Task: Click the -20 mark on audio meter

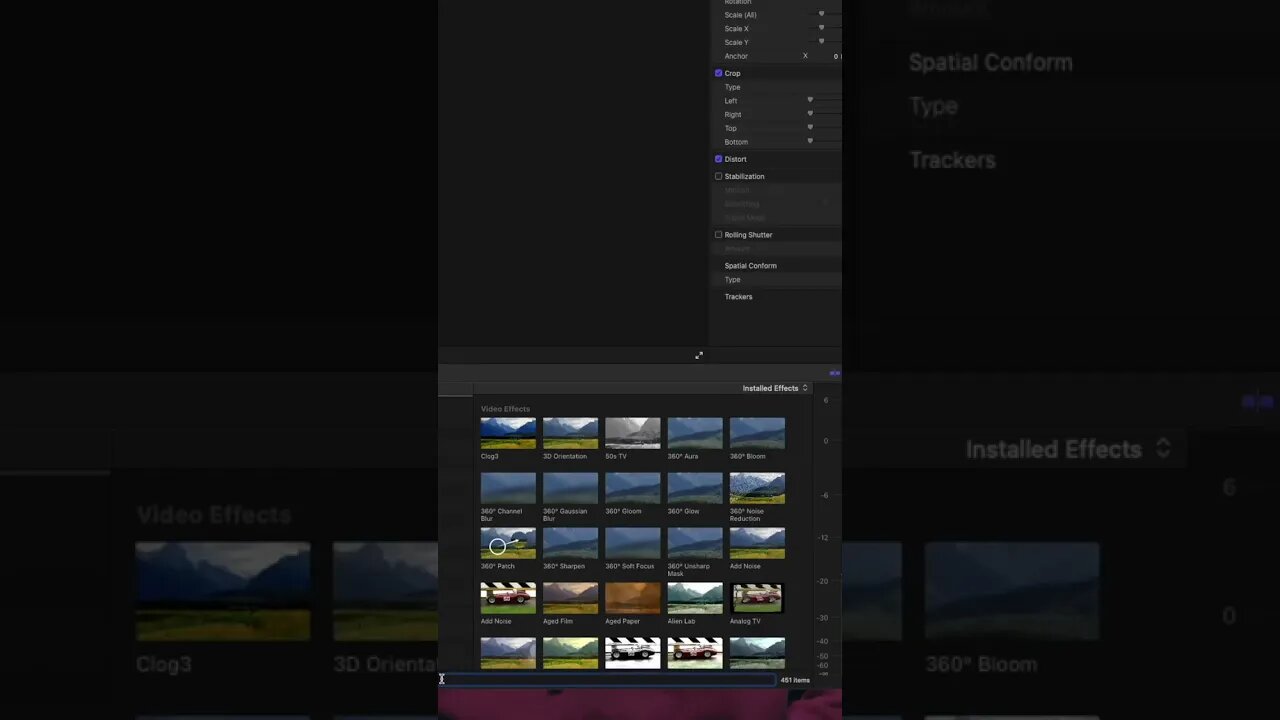Action: pyautogui.click(x=824, y=581)
